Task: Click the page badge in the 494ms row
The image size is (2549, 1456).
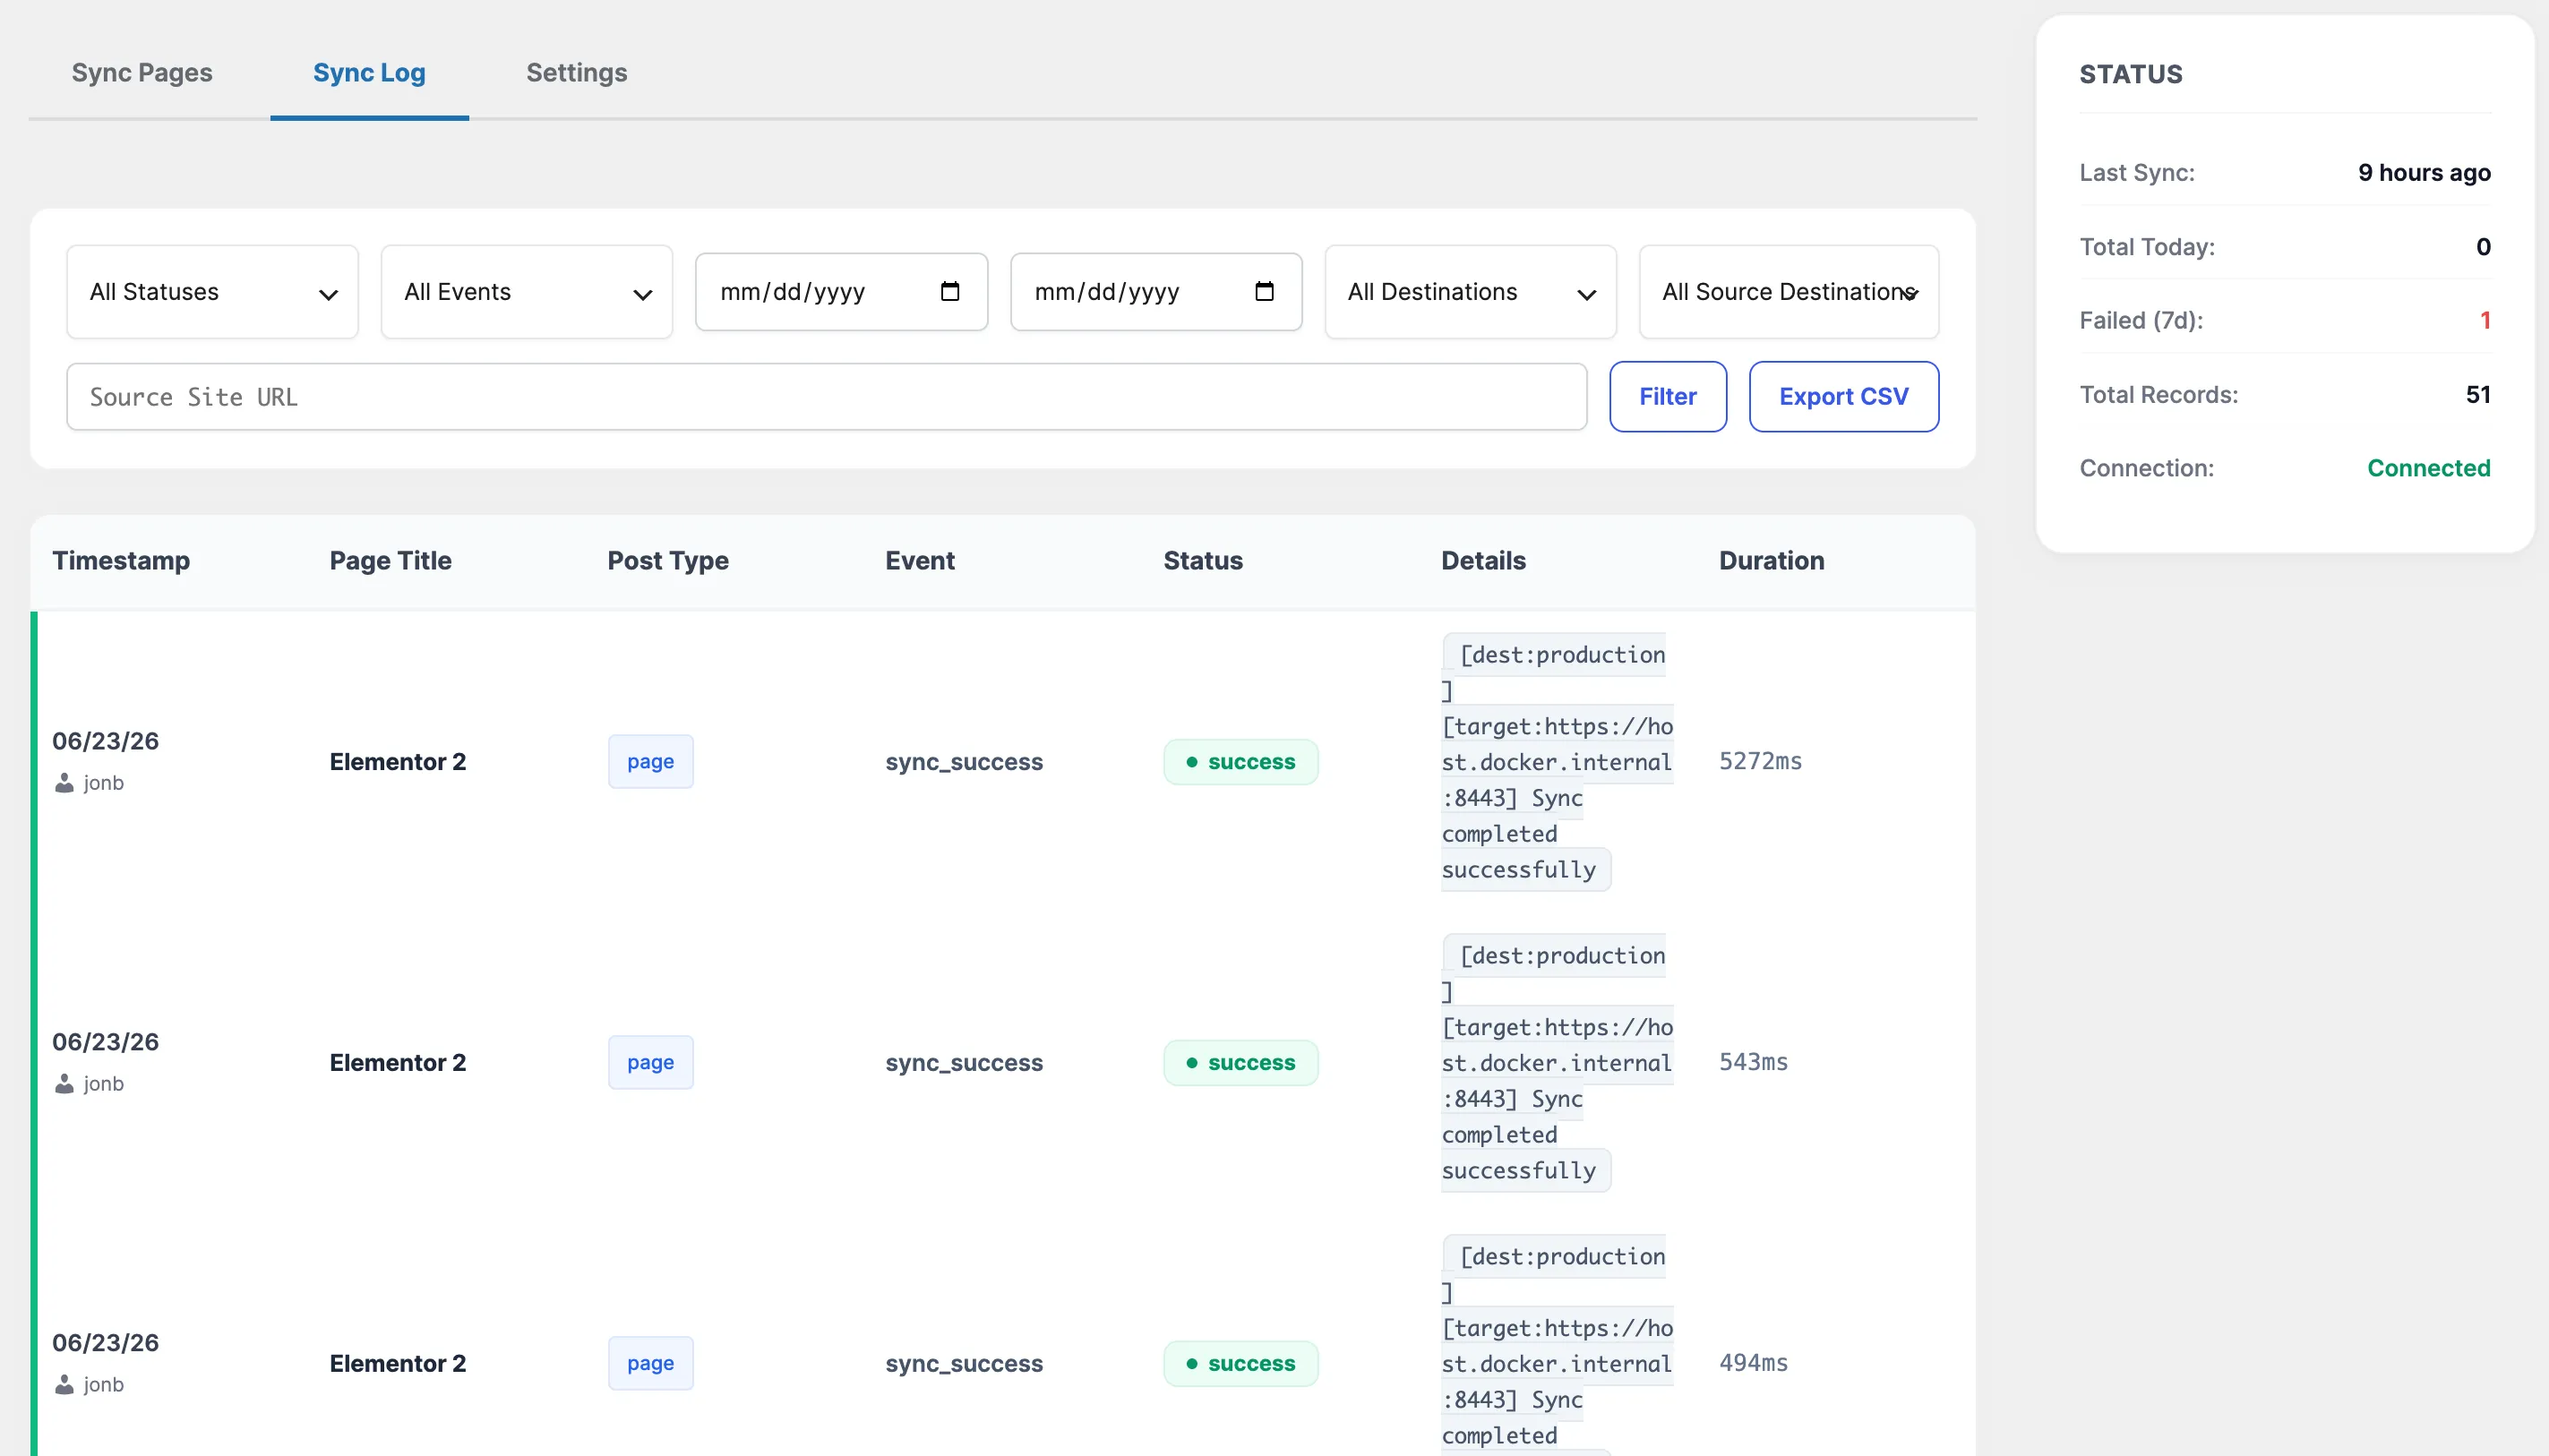Action: [x=651, y=1364]
